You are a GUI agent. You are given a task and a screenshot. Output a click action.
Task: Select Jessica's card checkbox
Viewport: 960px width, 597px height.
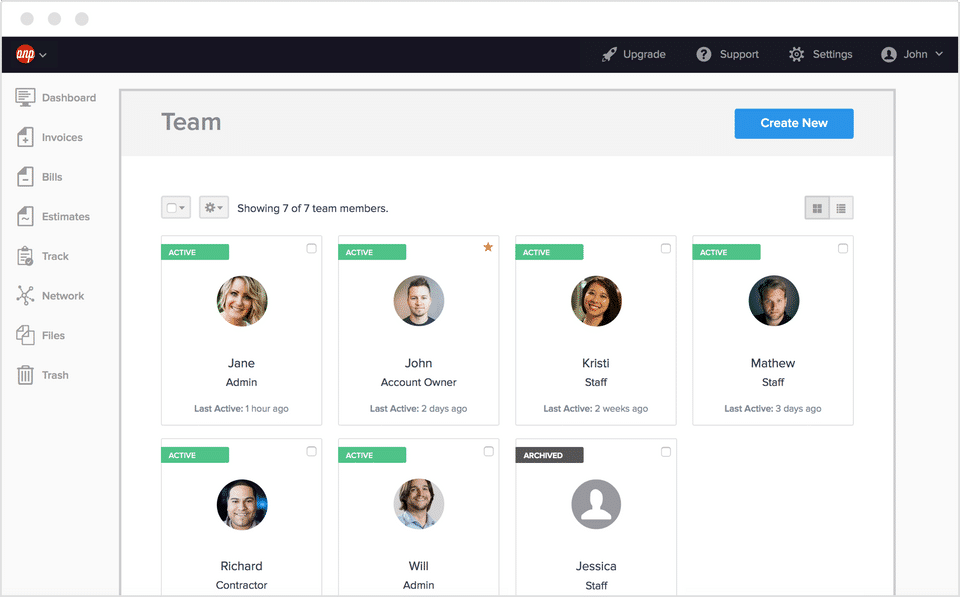pyautogui.click(x=666, y=451)
